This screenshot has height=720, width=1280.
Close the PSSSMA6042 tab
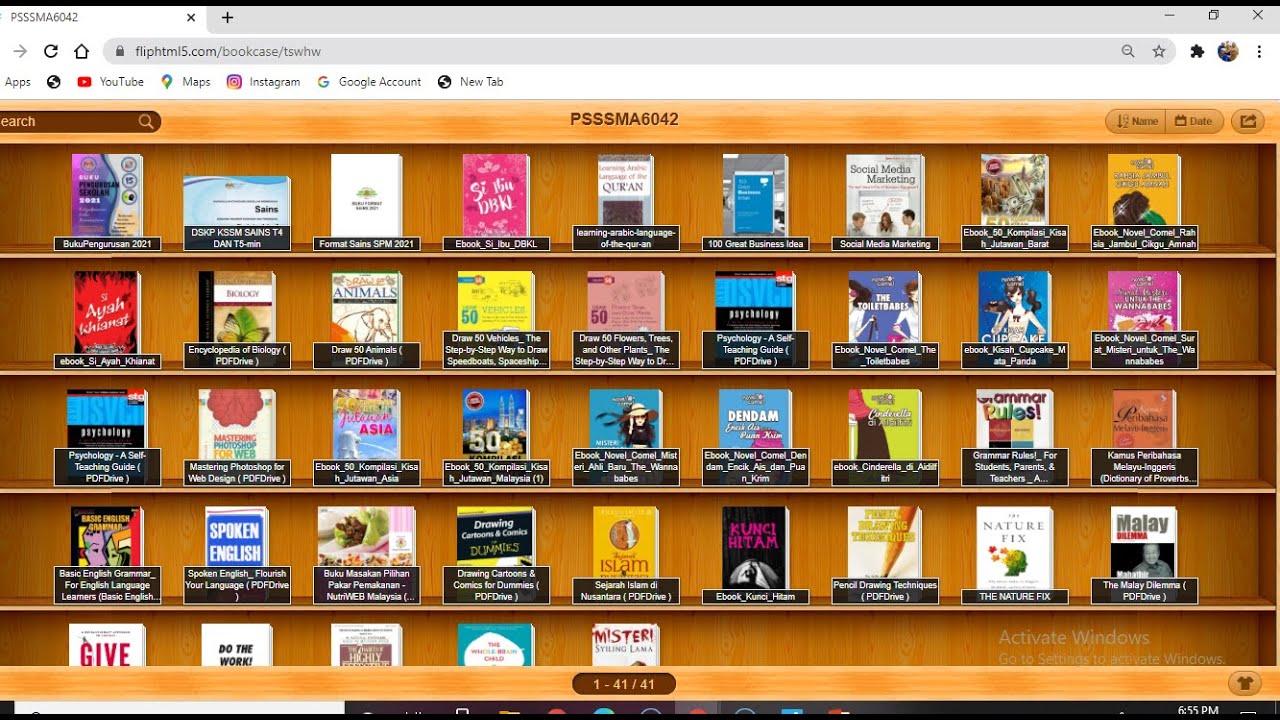[x=191, y=17]
